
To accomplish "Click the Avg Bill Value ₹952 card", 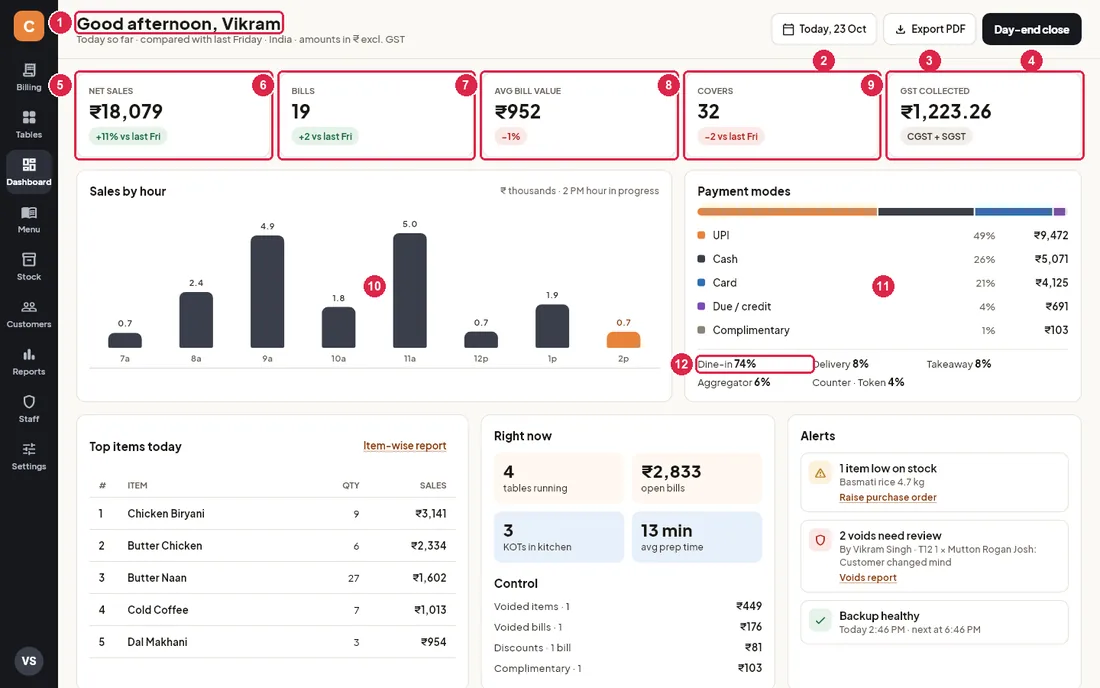I will (579, 115).
